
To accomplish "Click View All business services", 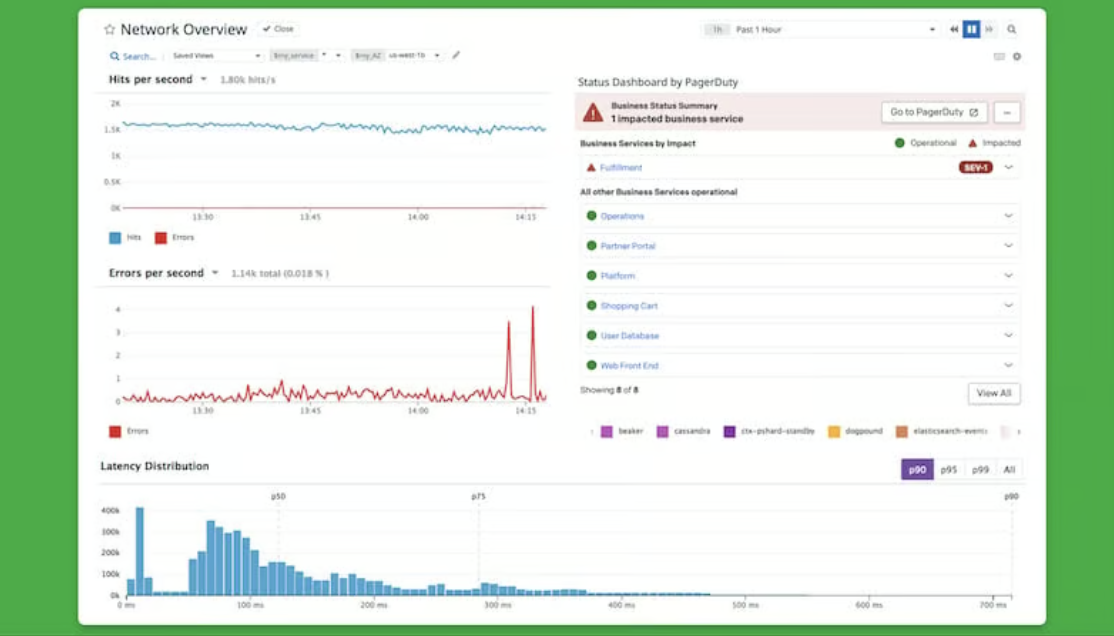I will tap(993, 393).
